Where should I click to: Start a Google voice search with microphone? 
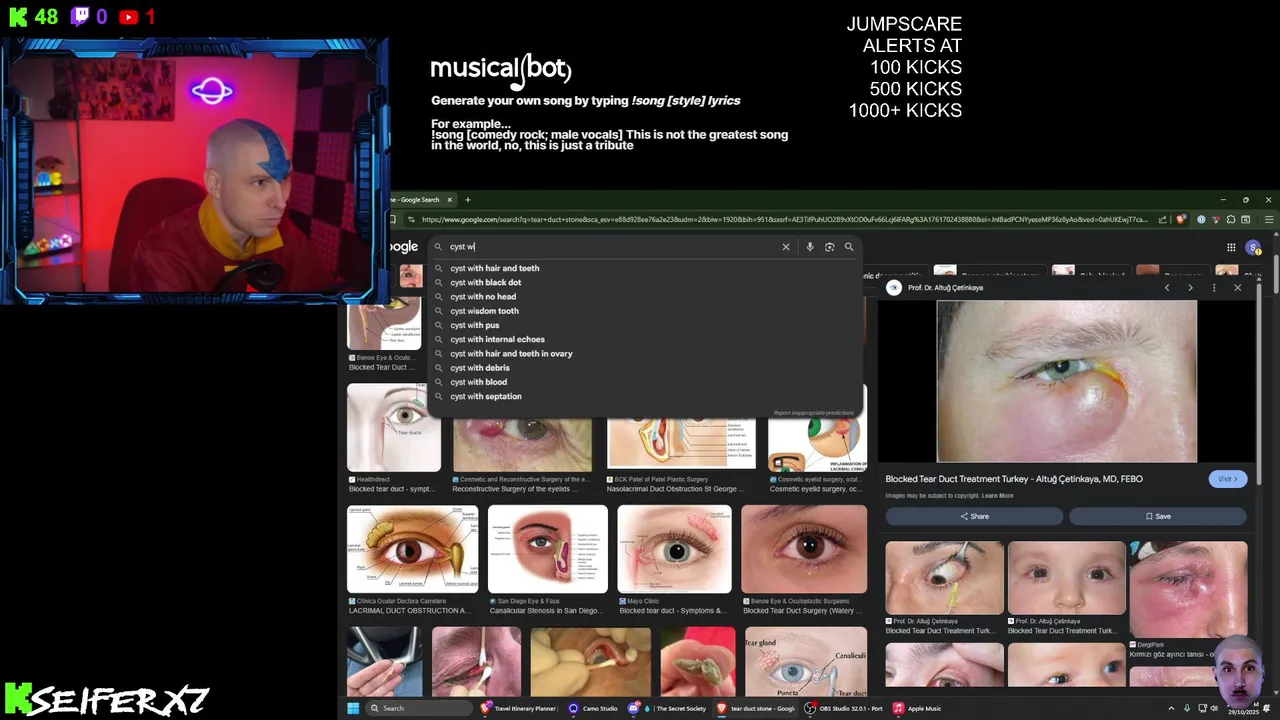pyautogui.click(x=810, y=247)
